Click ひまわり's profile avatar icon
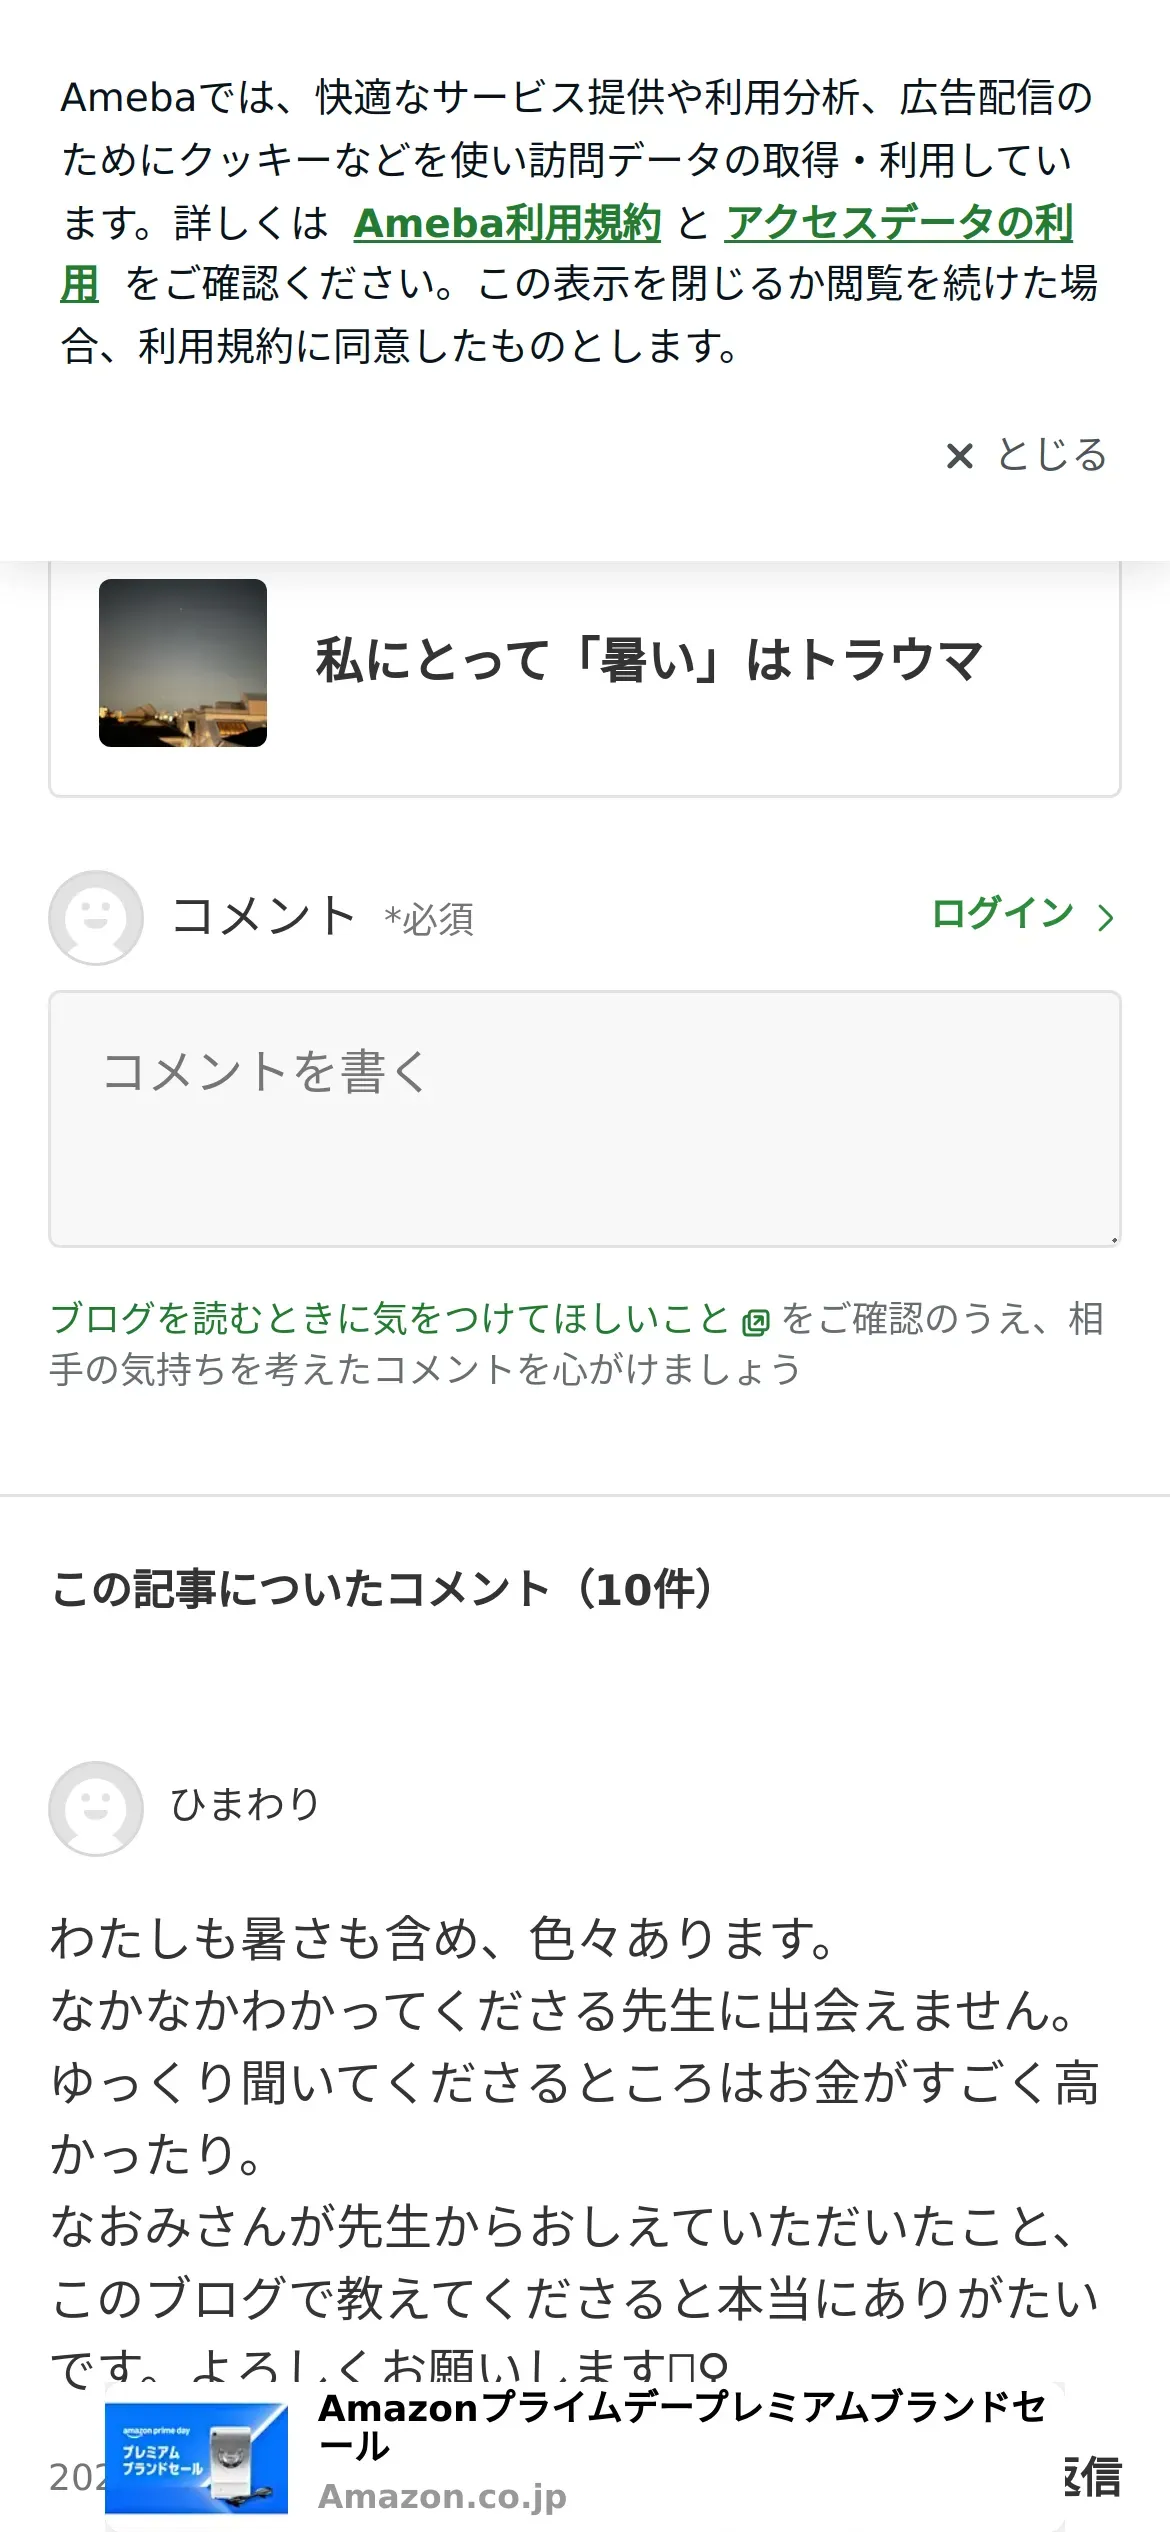 coord(96,1808)
